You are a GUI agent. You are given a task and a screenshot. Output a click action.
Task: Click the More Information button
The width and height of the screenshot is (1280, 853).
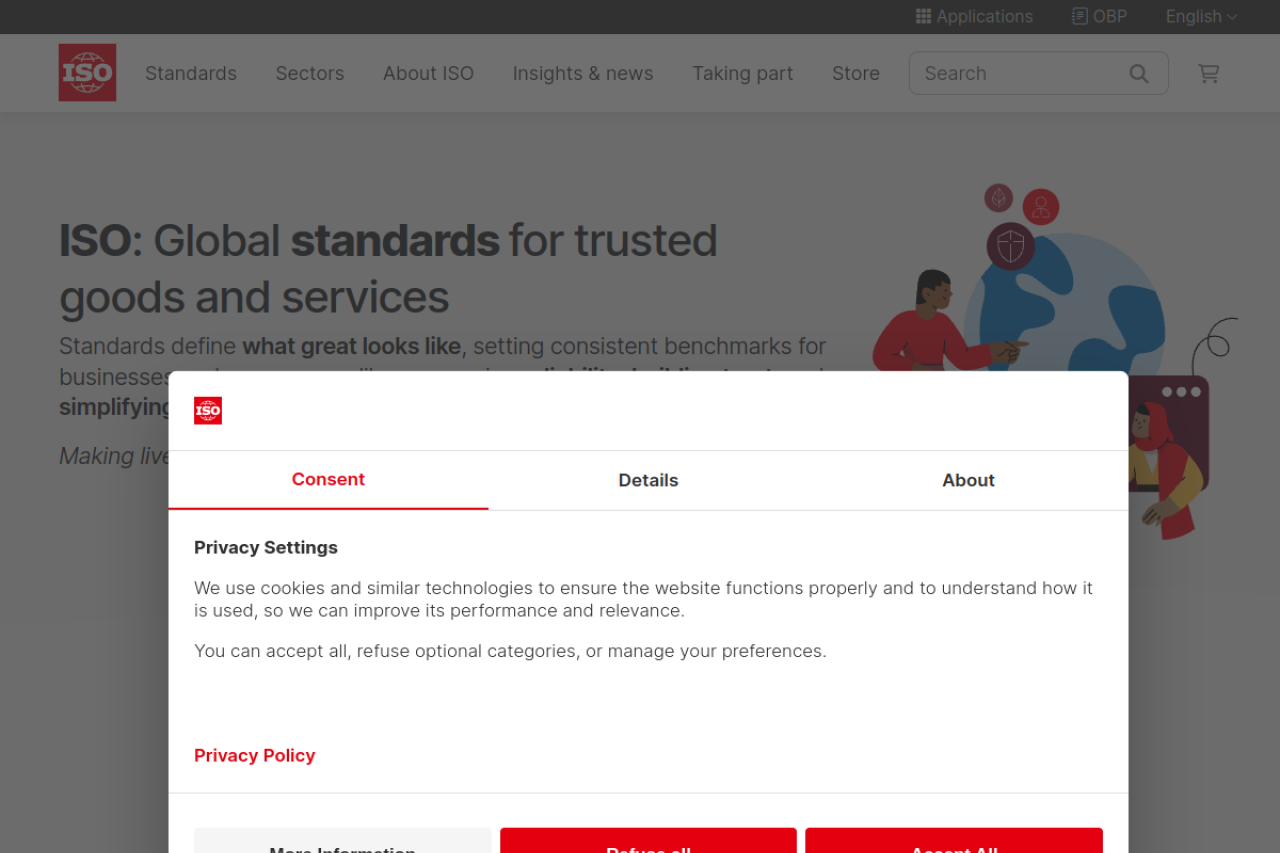343,840
